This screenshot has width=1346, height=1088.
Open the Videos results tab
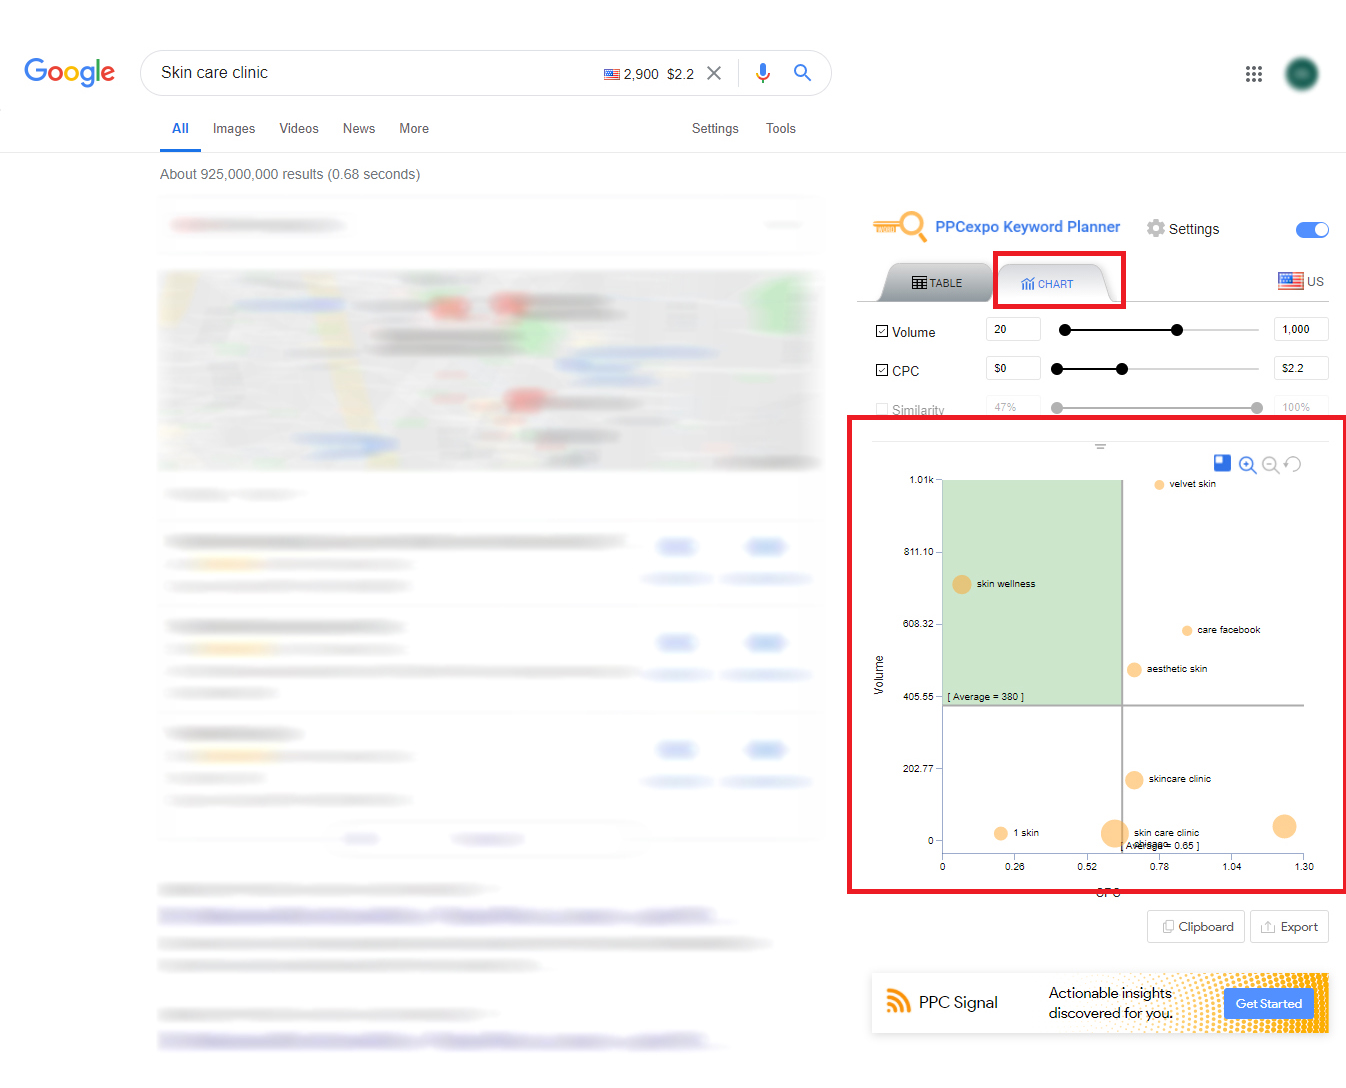299,129
